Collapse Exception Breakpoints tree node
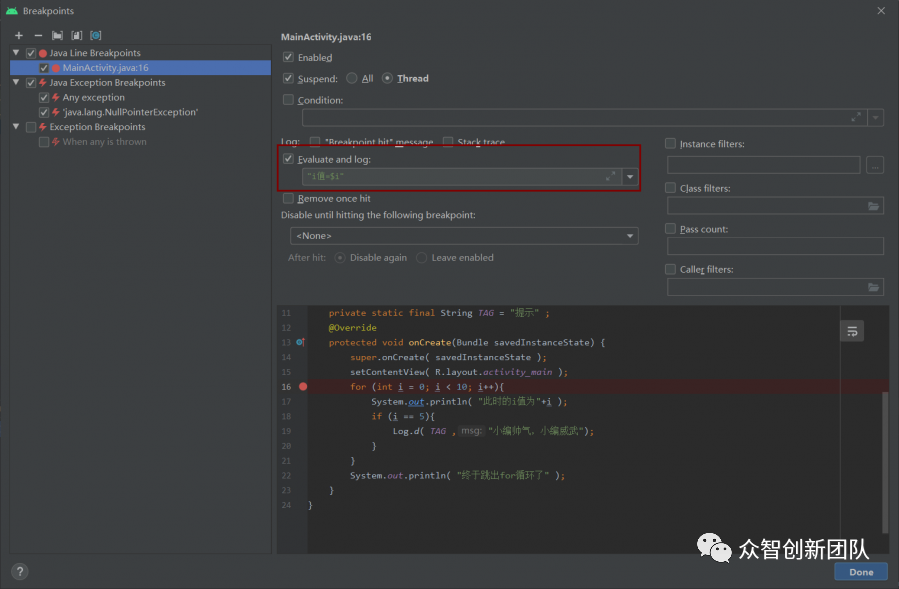The image size is (899, 589). [x=16, y=127]
